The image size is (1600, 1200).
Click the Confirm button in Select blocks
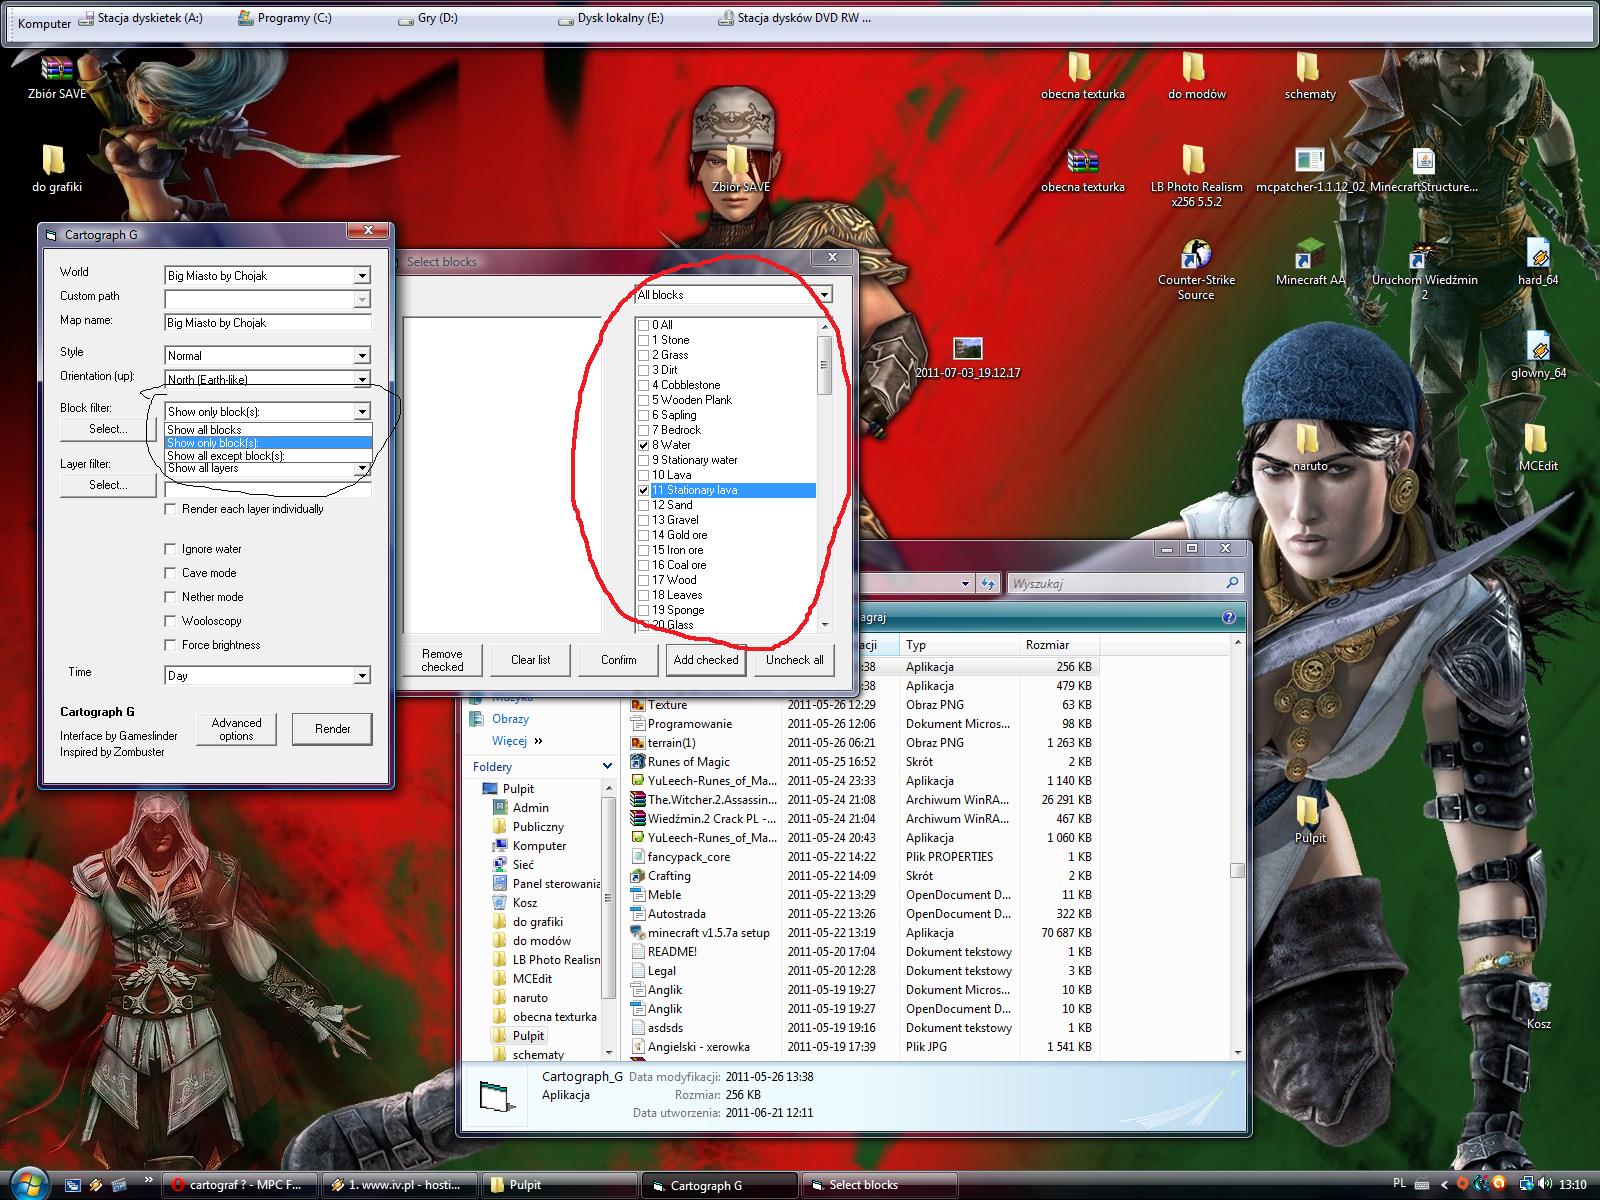point(619,660)
